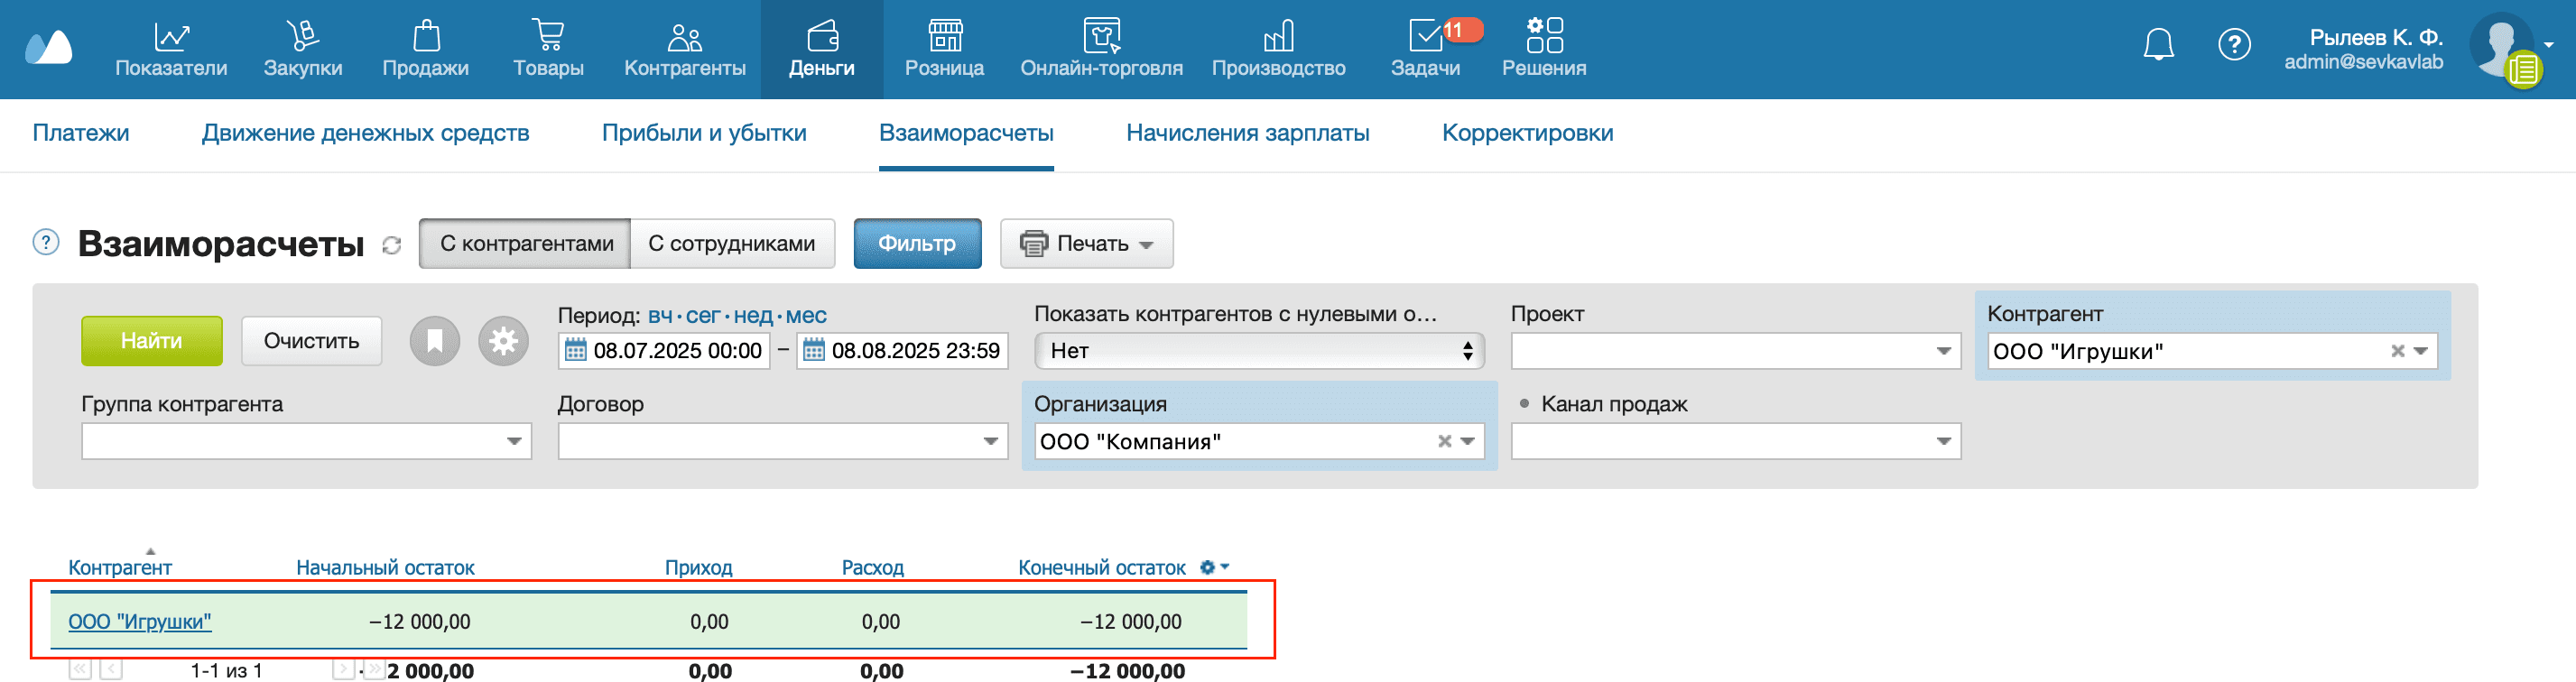Screen dimensions: 2576x682
Task: Sort by Конечный остаток column
Action: (1101, 567)
